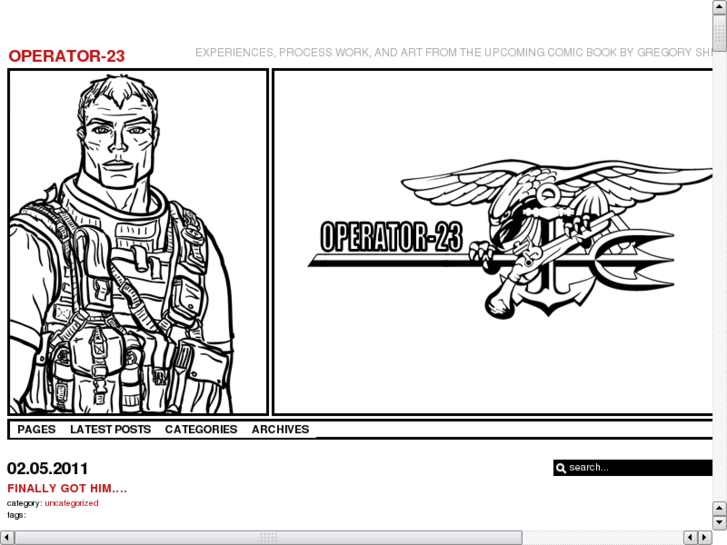Click the soldier illustration panel
Image resolution: width=727 pixels, height=545 pixels.
pos(138,242)
